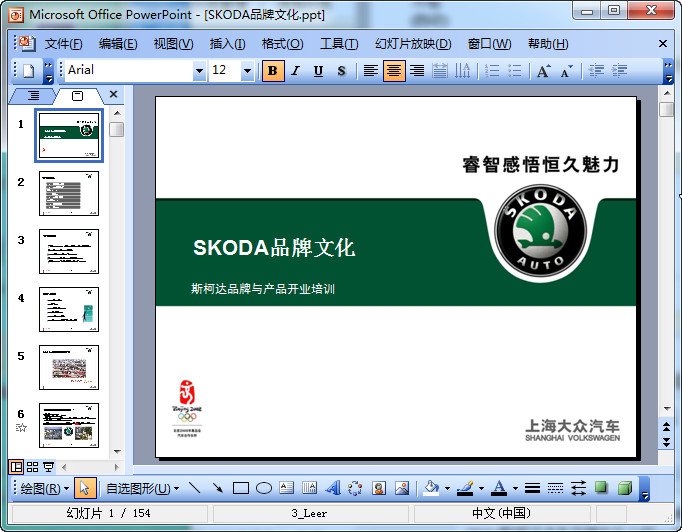
Task: Open the font name dropdown
Action: pos(199,70)
